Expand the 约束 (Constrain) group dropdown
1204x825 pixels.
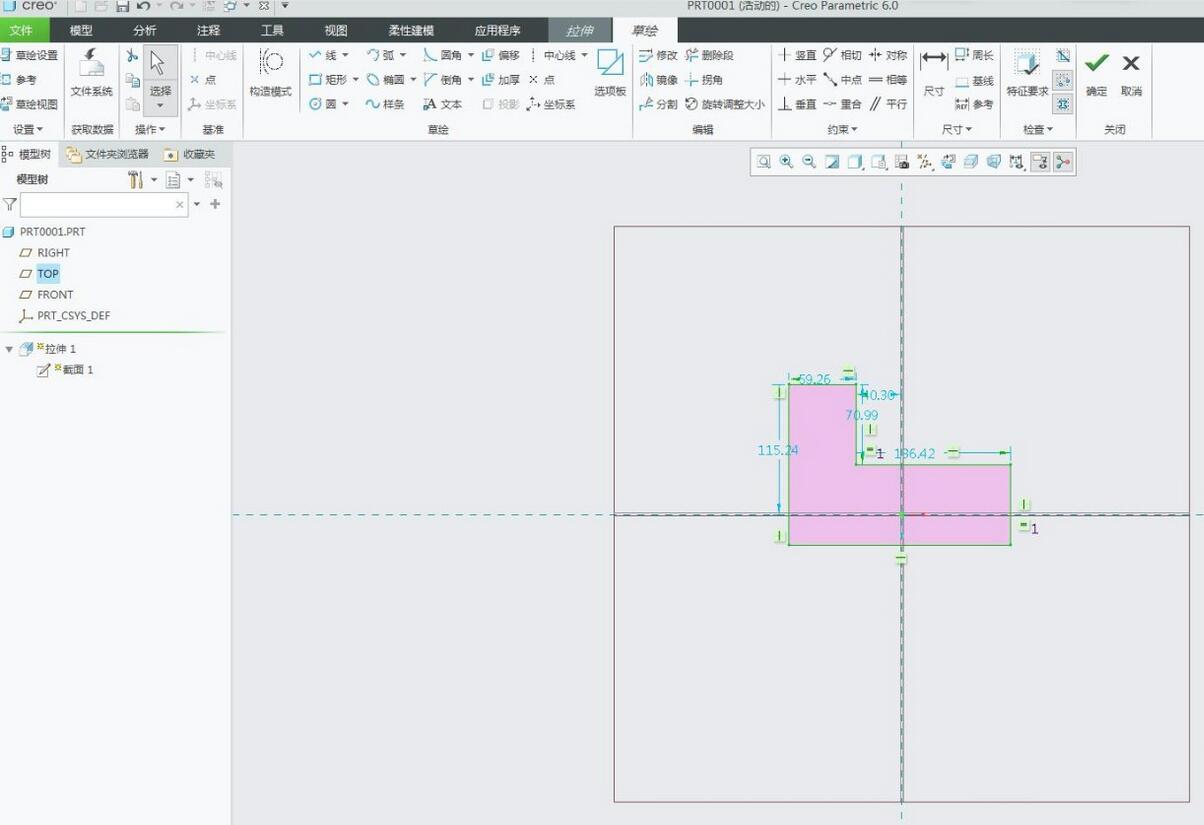click(842, 130)
